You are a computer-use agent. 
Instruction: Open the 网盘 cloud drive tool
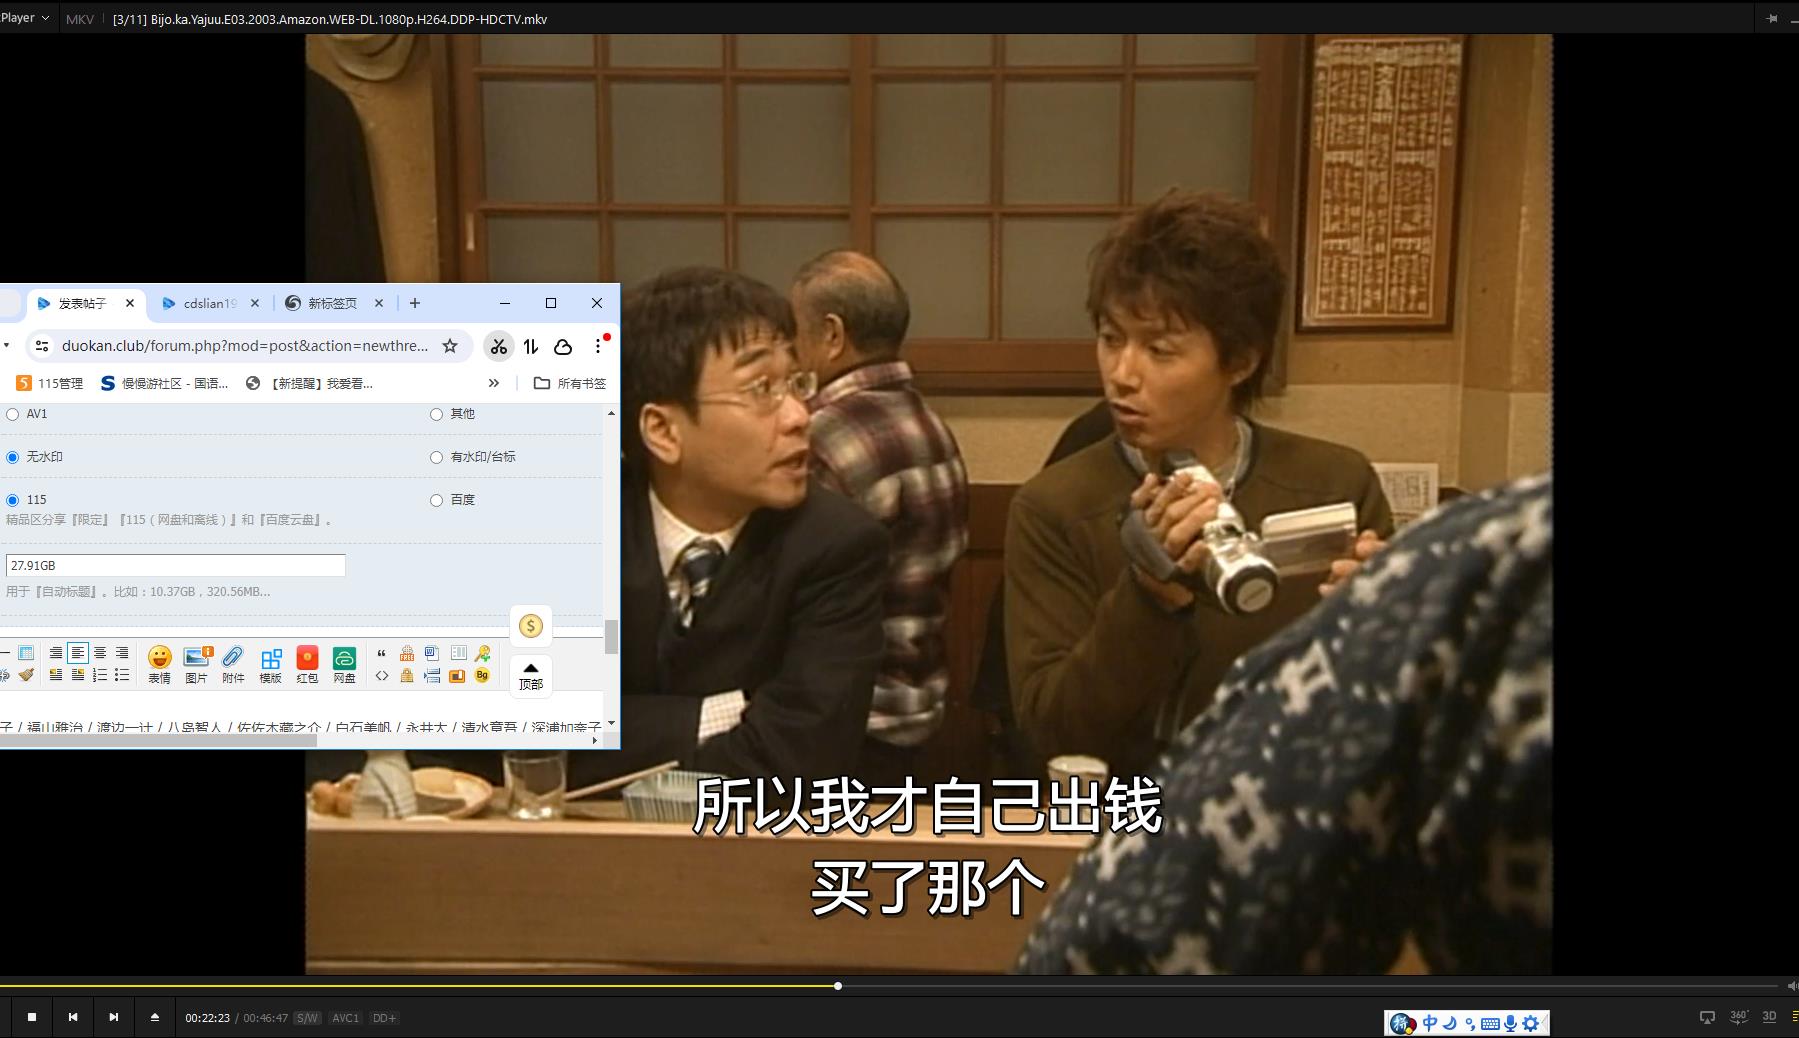345,662
